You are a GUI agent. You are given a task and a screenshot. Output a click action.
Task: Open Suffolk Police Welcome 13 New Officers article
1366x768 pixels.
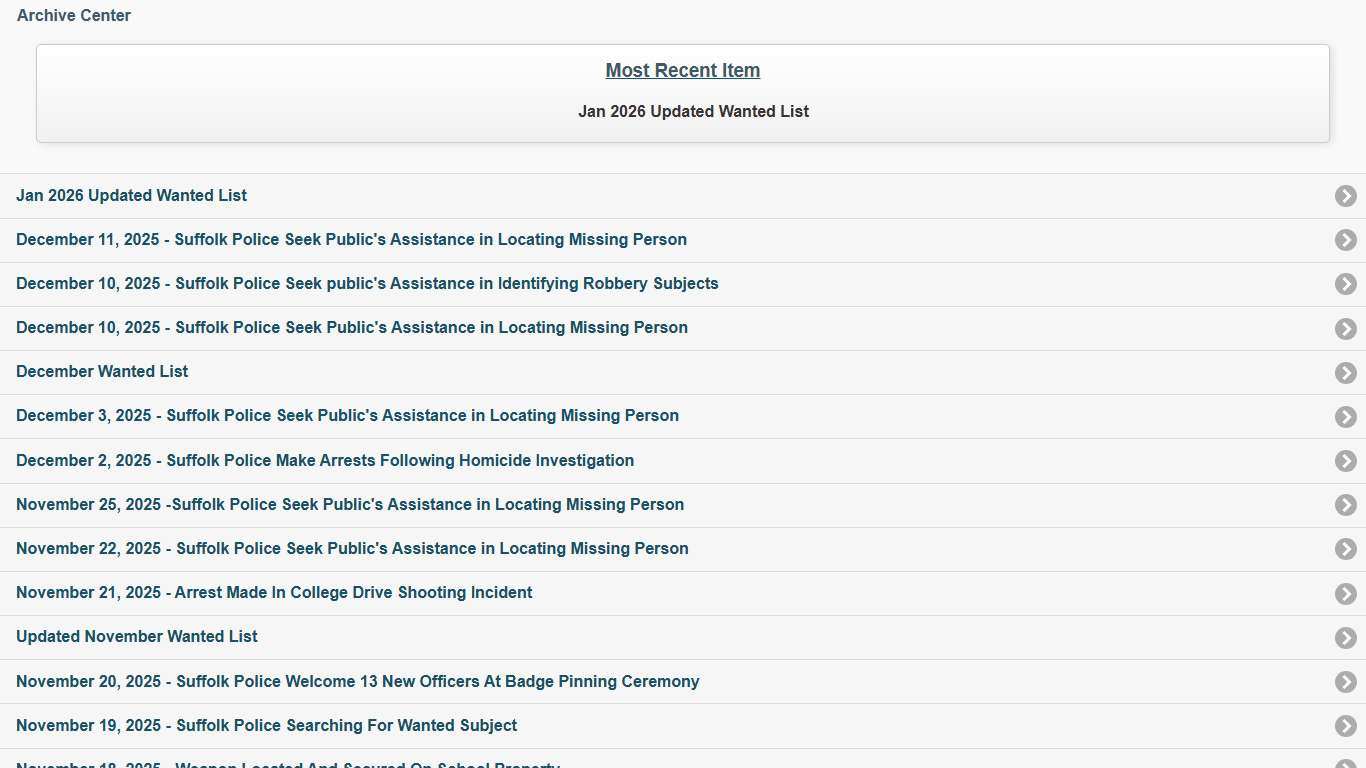point(357,681)
